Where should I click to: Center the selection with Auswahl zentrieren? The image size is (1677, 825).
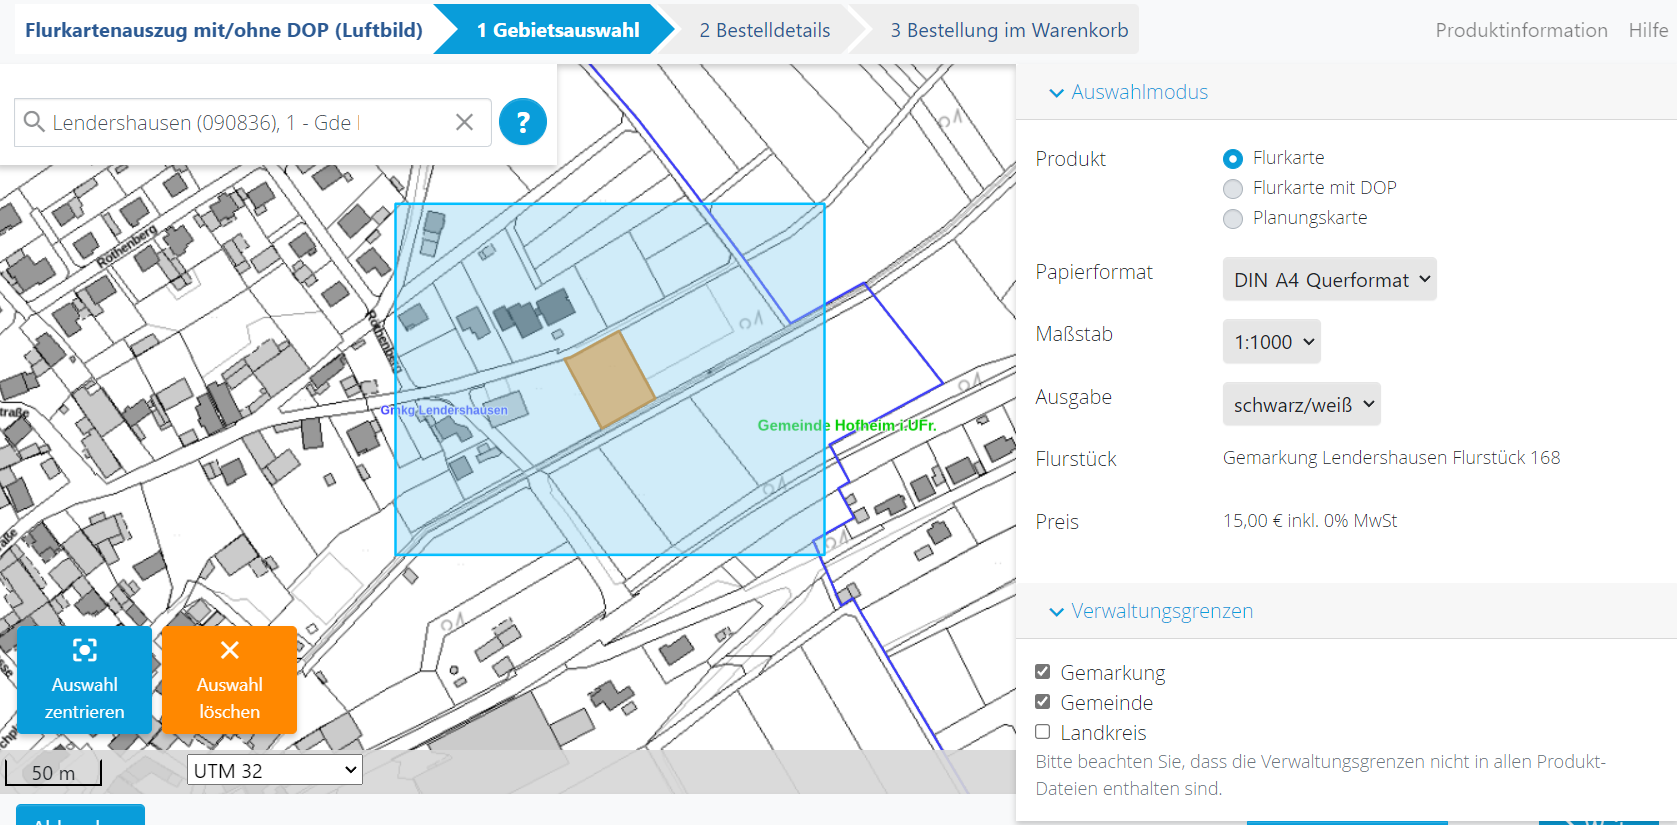click(85, 680)
